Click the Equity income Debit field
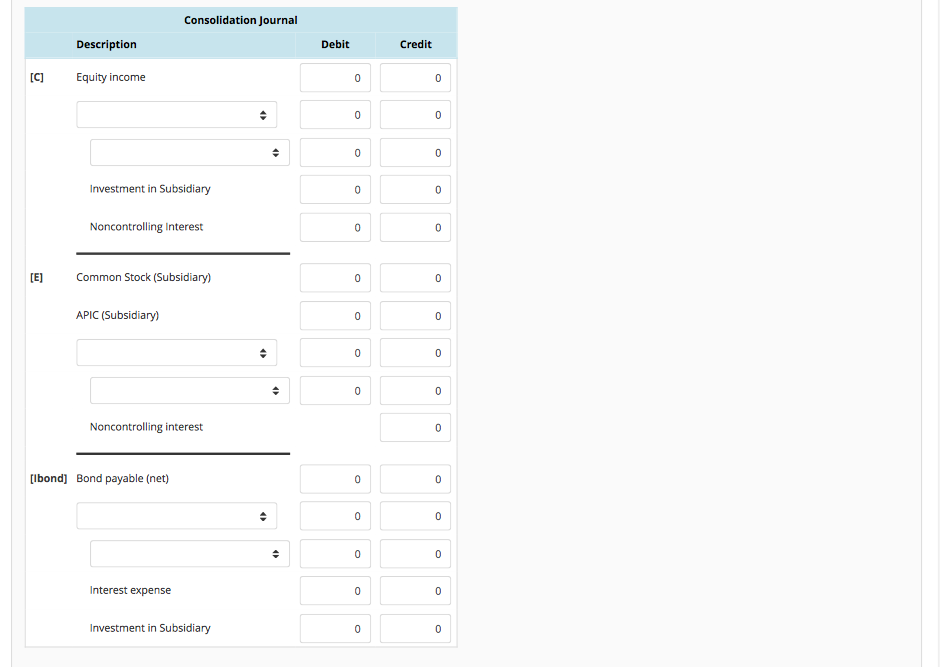This screenshot has width=940, height=667. [335, 77]
